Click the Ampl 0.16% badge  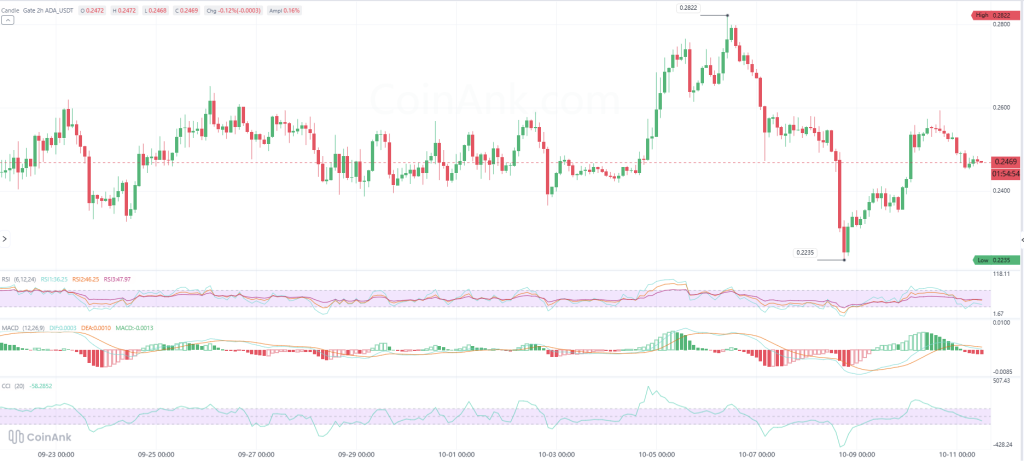point(283,11)
